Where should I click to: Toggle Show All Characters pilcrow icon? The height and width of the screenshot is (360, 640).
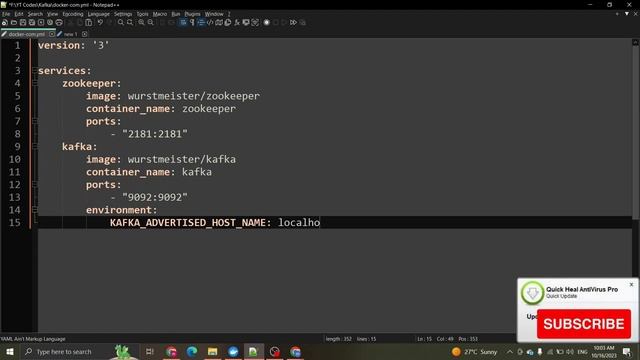coord(192,22)
